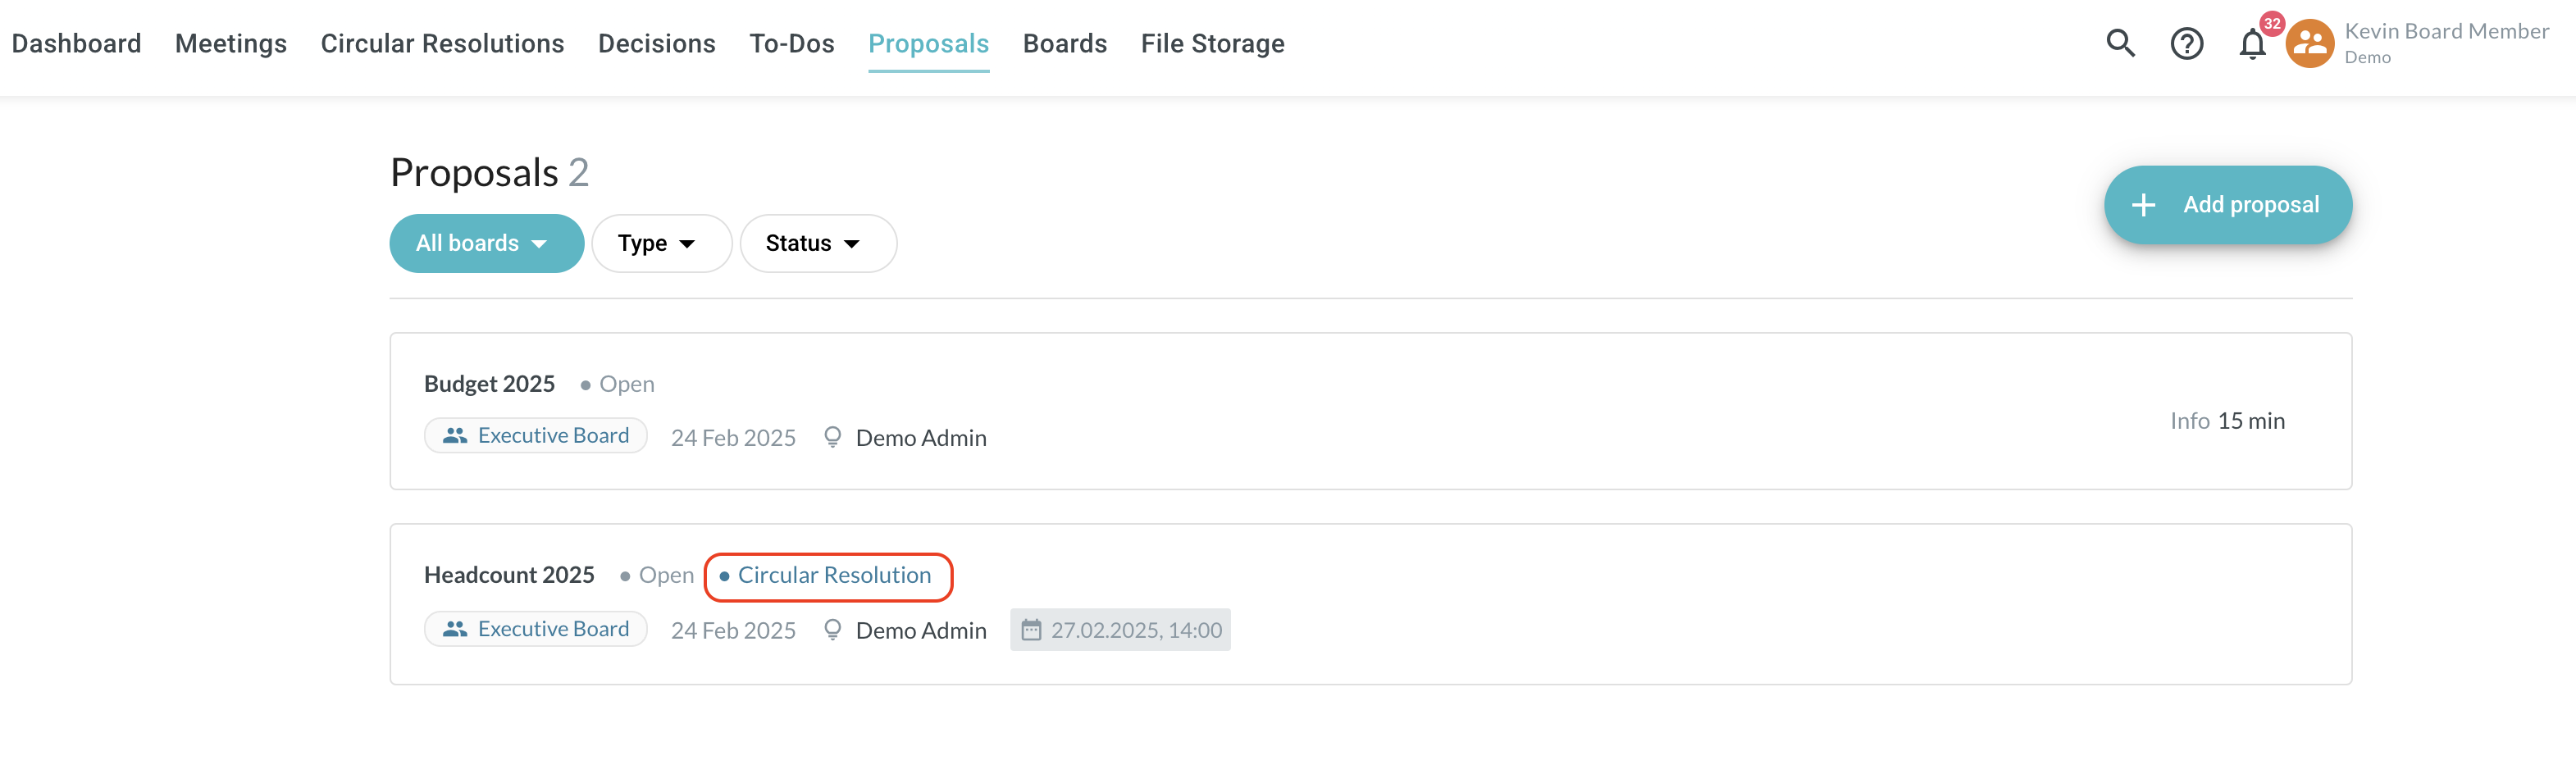
Task: Click the Kevin Board Member avatar icon
Action: tap(2310, 44)
